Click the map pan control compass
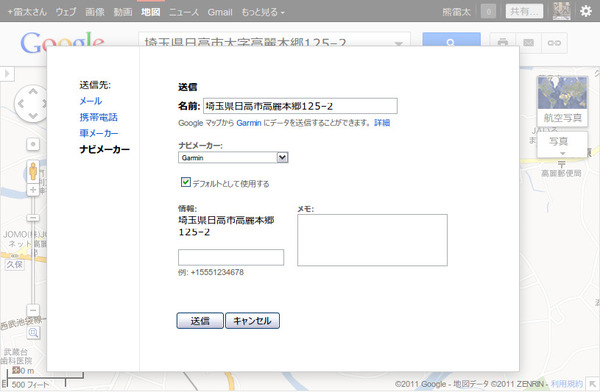600x392 pixels. 31,103
